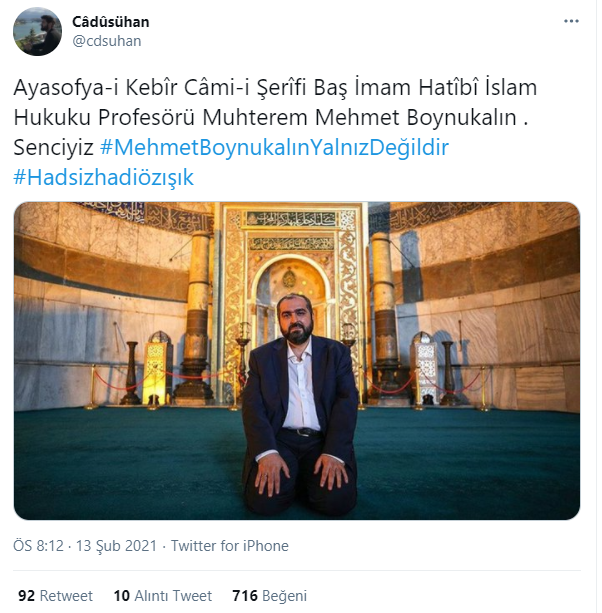The width and height of the screenshot is (602, 613).
Task: Click the word Senciyiz in the tweet
Action: click(x=54, y=148)
